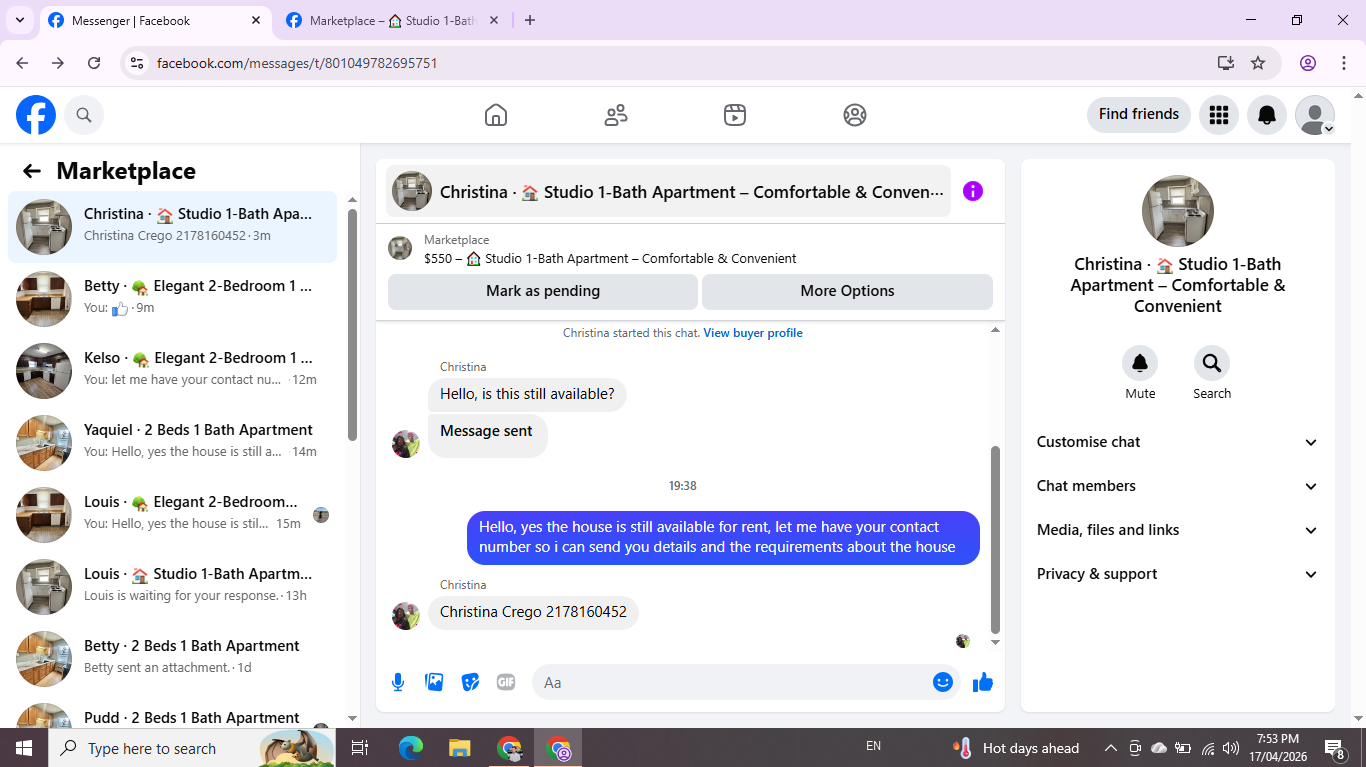Open the account profile avatar menu

click(1315, 115)
